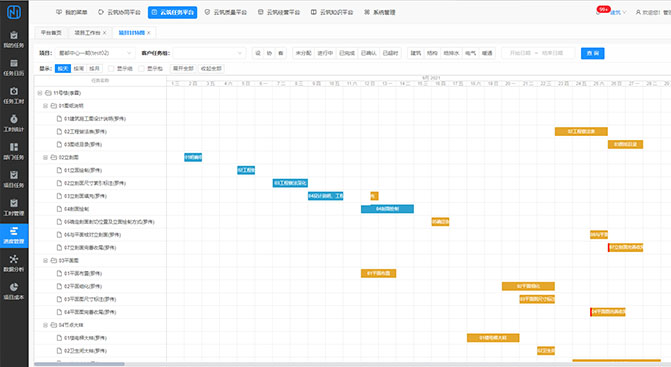Viewport: 671px width, 367px height.
Task: Collapse the 02立剖面 tree folder
Action: [45, 157]
